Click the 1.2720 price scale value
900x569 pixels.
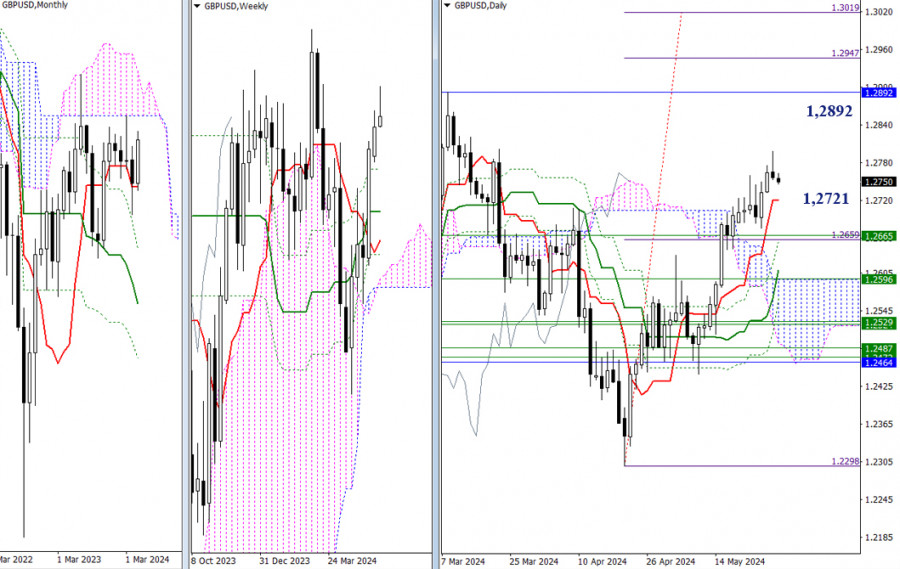coord(879,200)
